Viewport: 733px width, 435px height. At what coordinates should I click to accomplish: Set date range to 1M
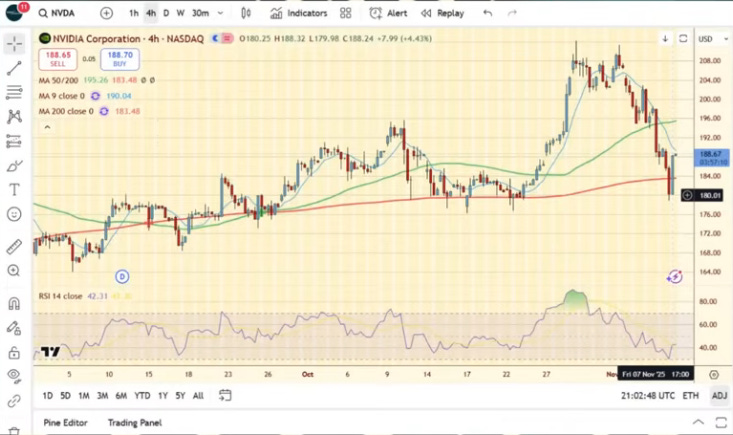(84, 396)
